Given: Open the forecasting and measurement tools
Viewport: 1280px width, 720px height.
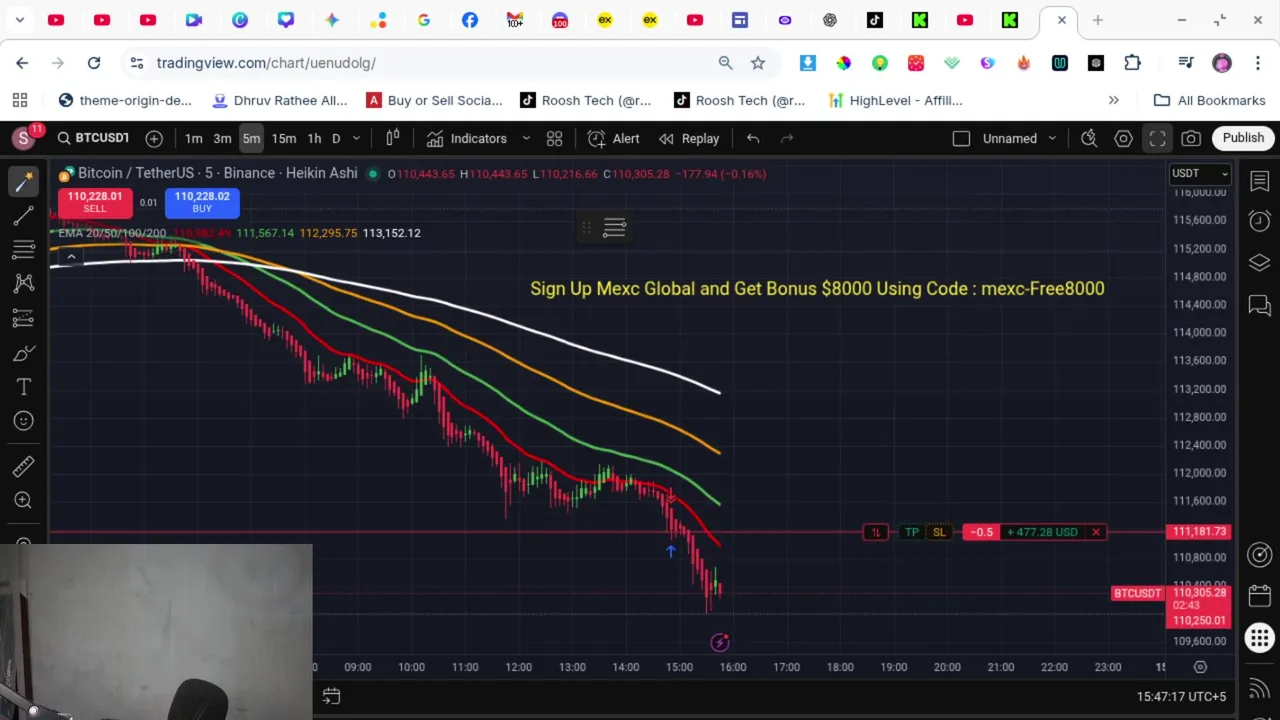Looking at the screenshot, I should pyautogui.click(x=24, y=318).
